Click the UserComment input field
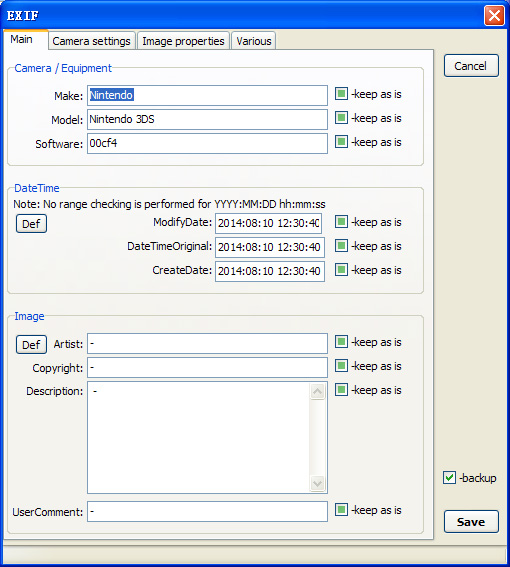The height and width of the screenshot is (567, 510). tap(207, 511)
